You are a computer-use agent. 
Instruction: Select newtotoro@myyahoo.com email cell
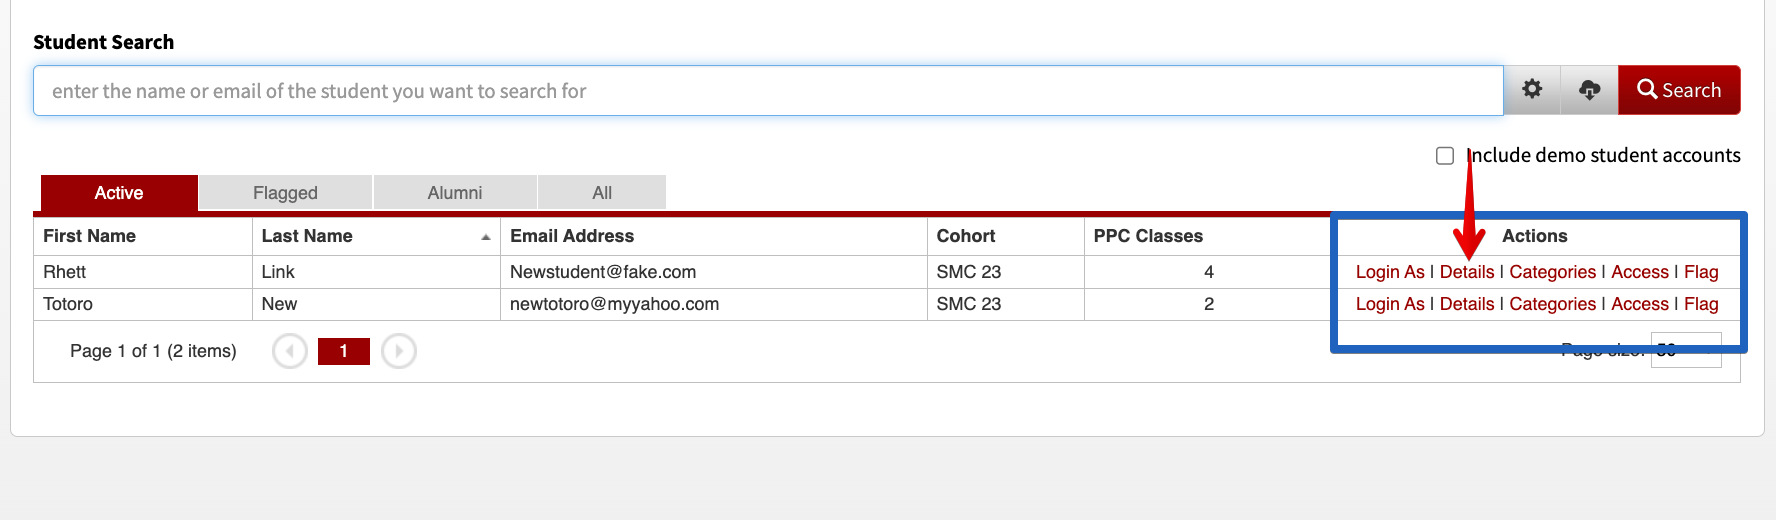pos(713,304)
